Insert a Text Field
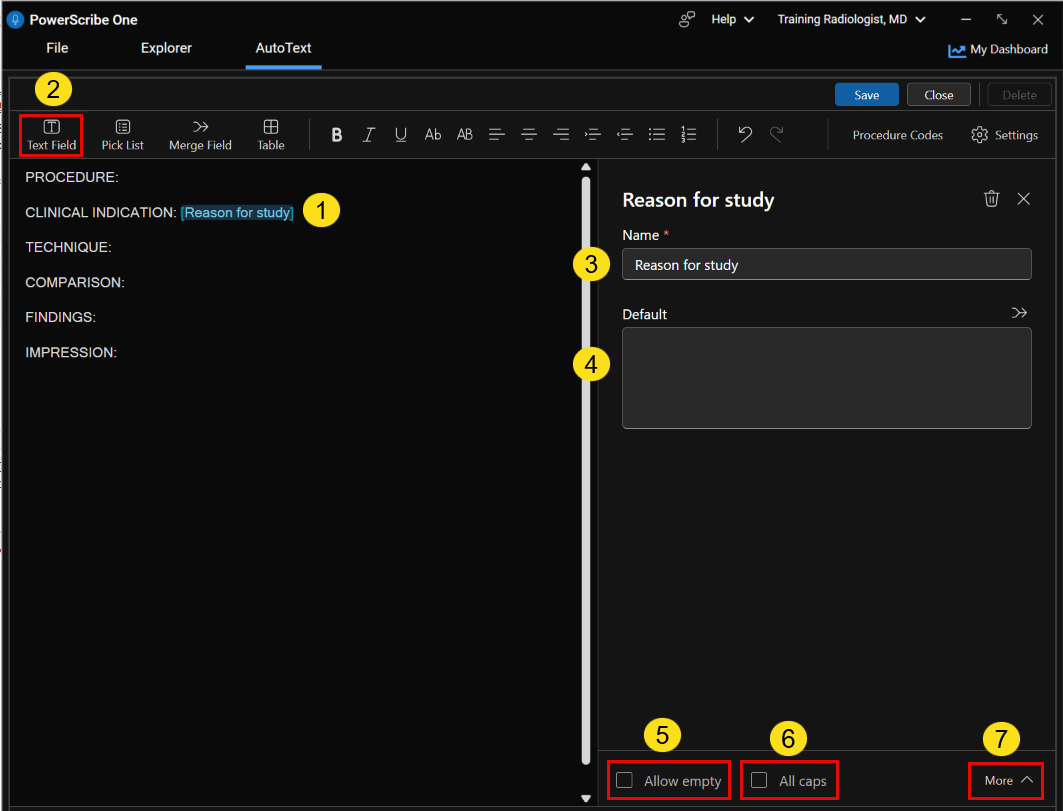Screen dimensions: 1063x811 pyautogui.click(x=52, y=135)
